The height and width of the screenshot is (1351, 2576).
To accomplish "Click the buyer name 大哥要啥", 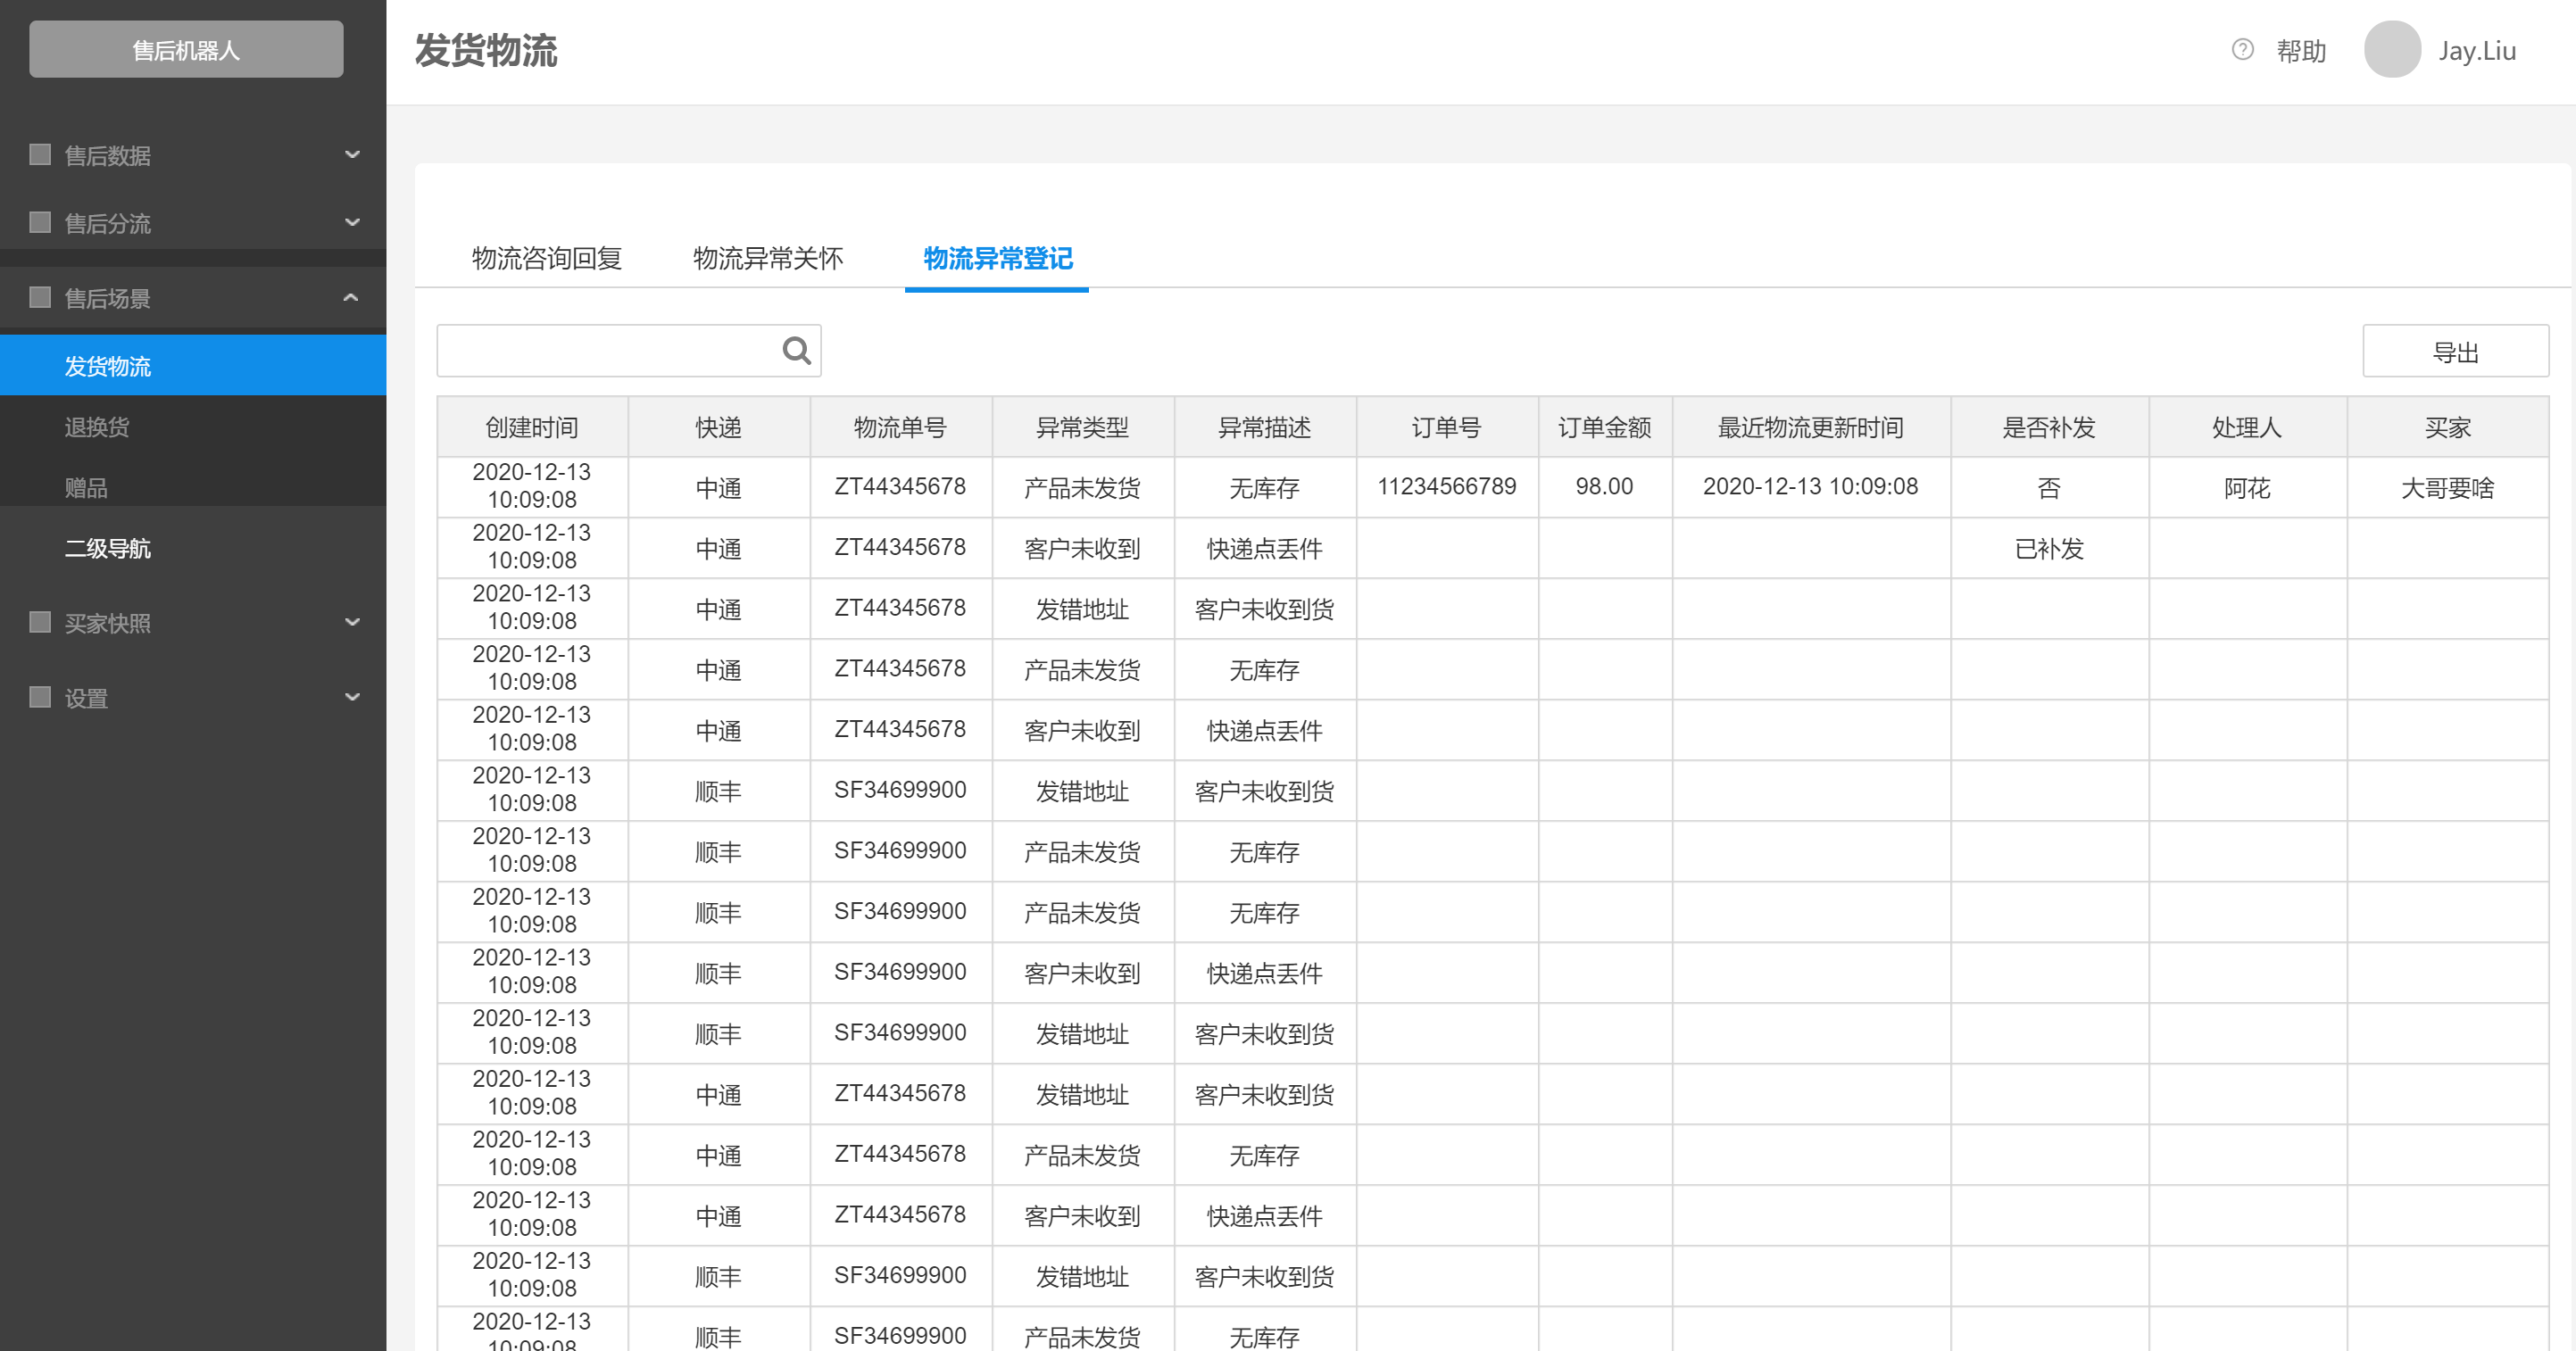I will click(2447, 487).
